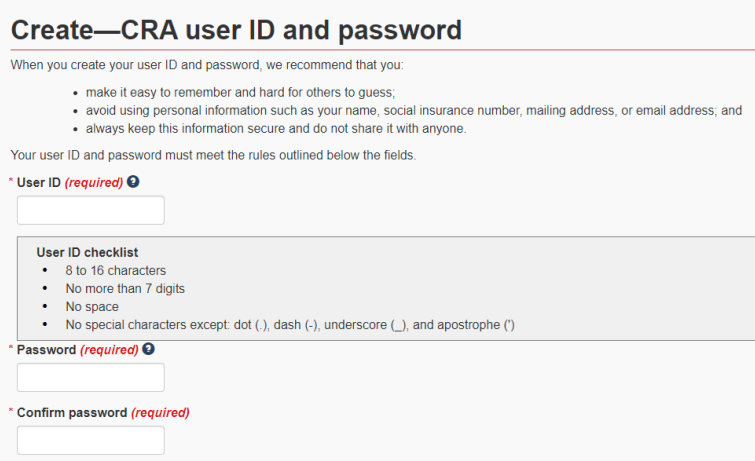This screenshot has height=461, width=755.
Task: Click the "must meet the rules outlined" sentence
Action: [208, 155]
